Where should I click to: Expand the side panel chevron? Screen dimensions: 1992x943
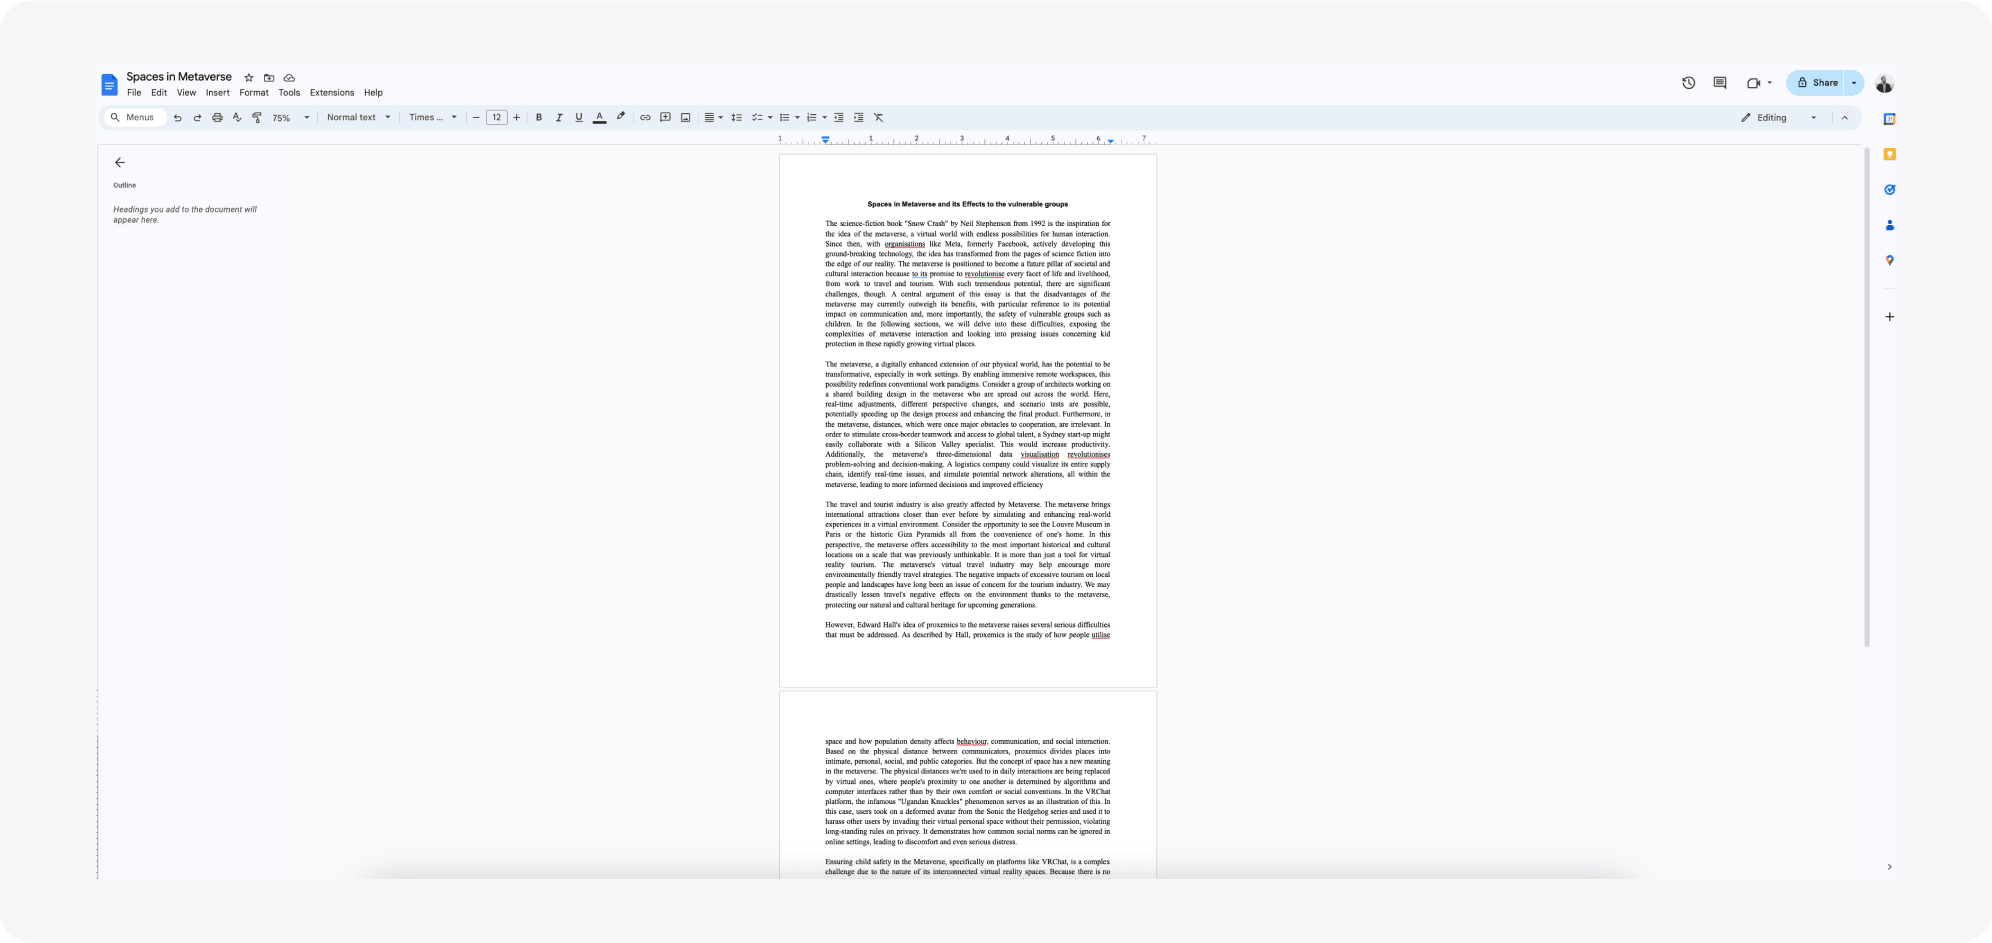coord(1889,867)
